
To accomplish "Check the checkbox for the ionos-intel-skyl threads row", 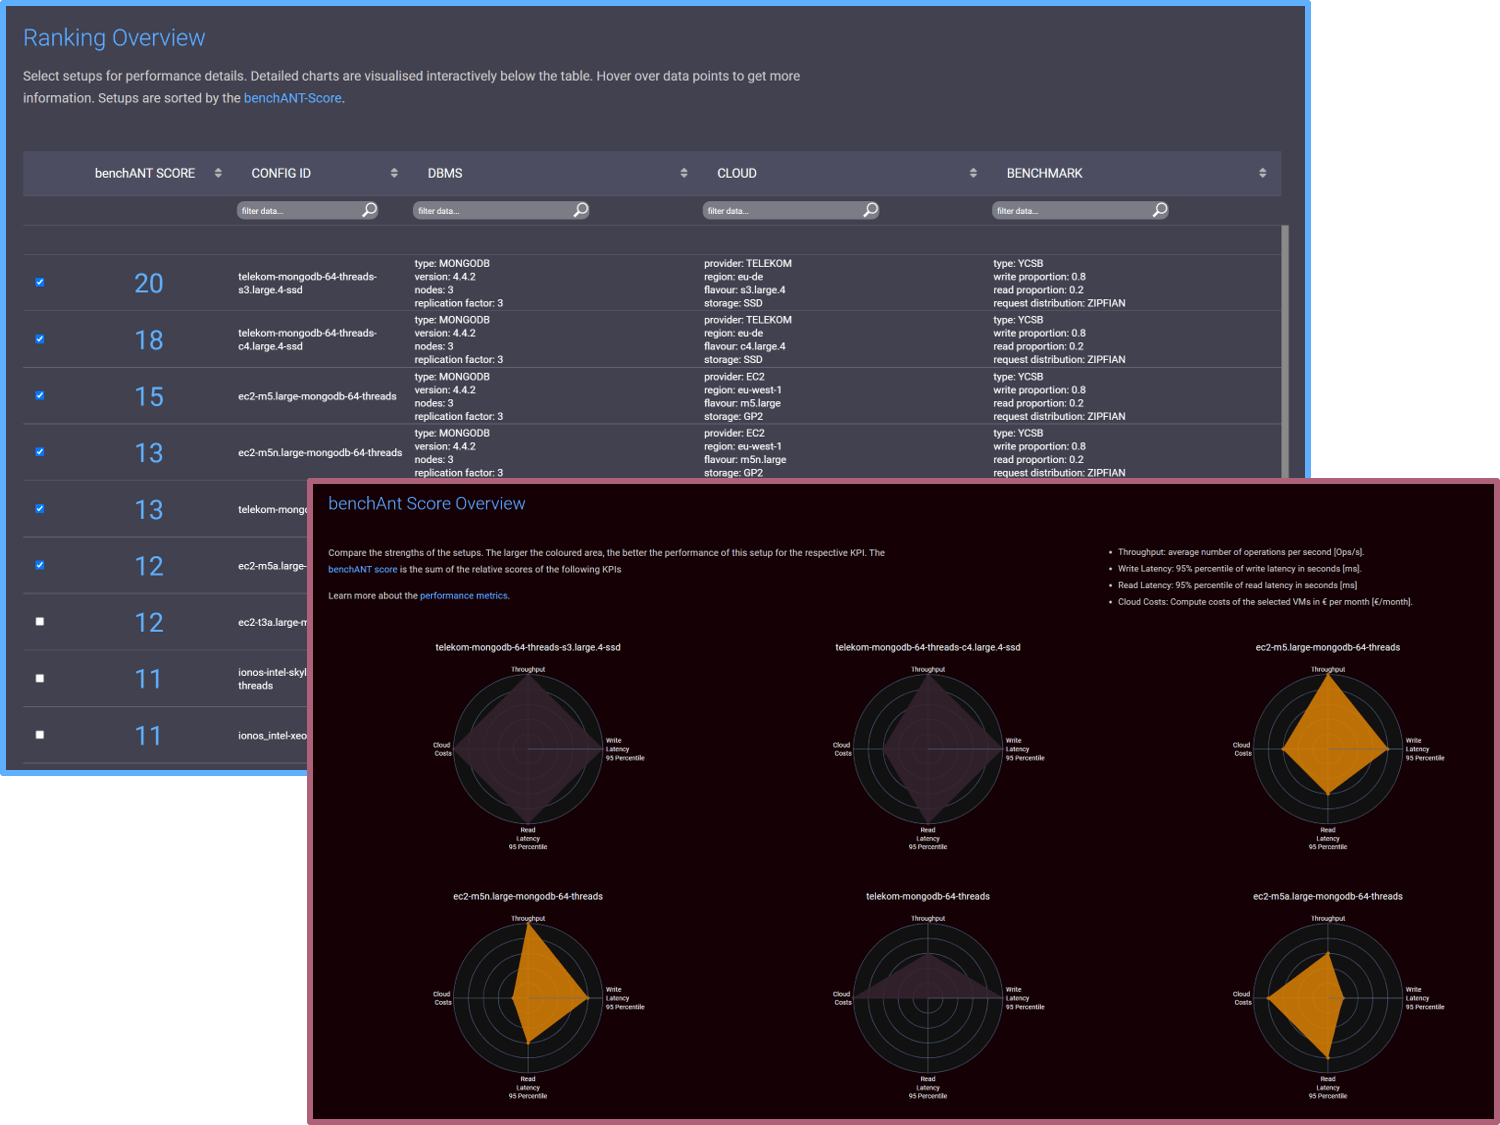I will [x=39, y=678].
